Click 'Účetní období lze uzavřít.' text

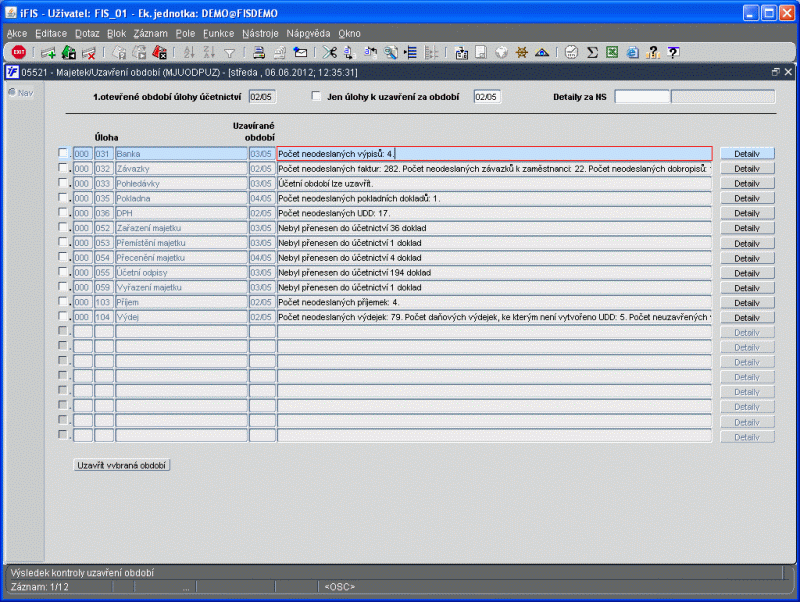(326, 183)
